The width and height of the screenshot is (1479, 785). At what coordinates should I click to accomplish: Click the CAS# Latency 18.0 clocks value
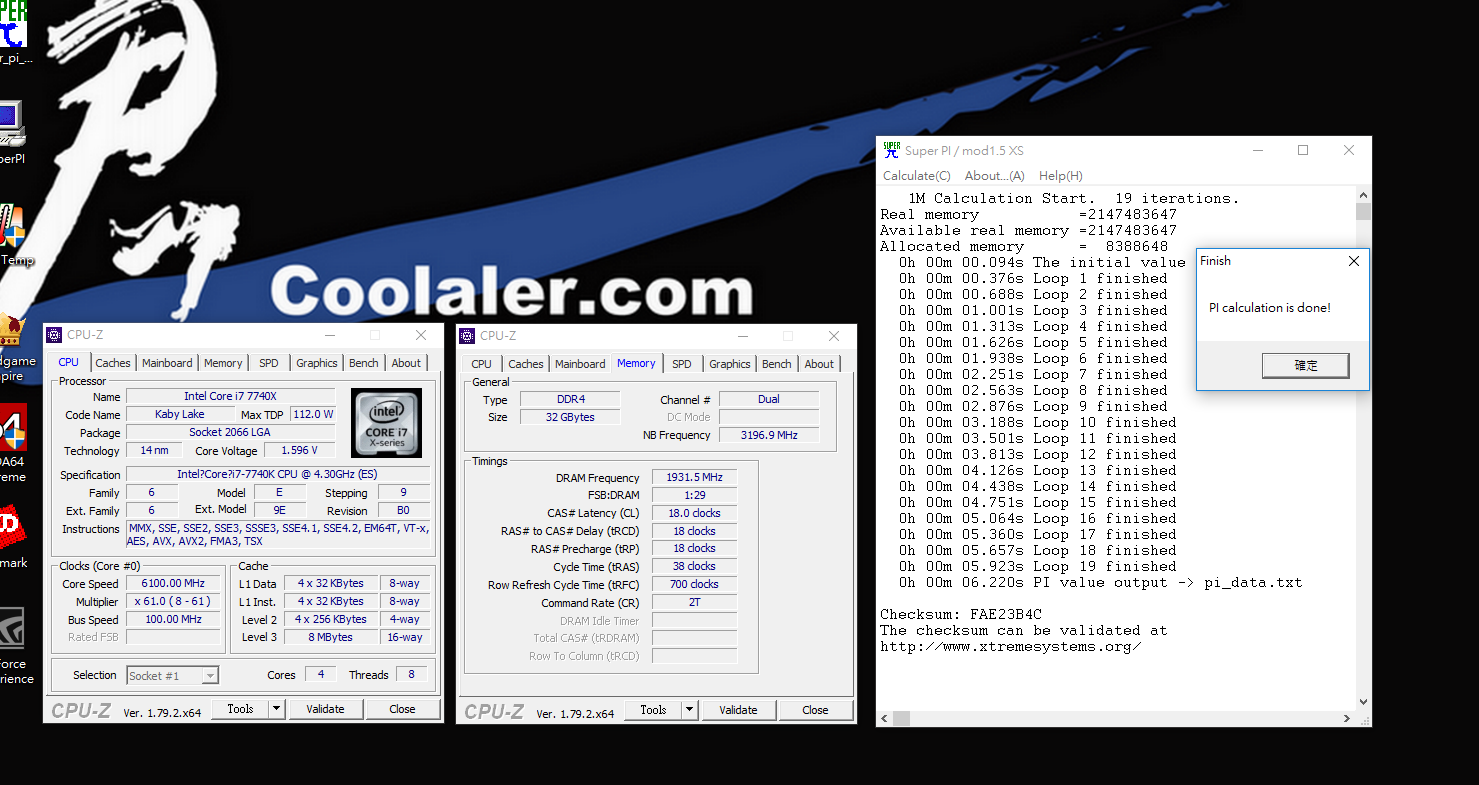coord(694,513)
